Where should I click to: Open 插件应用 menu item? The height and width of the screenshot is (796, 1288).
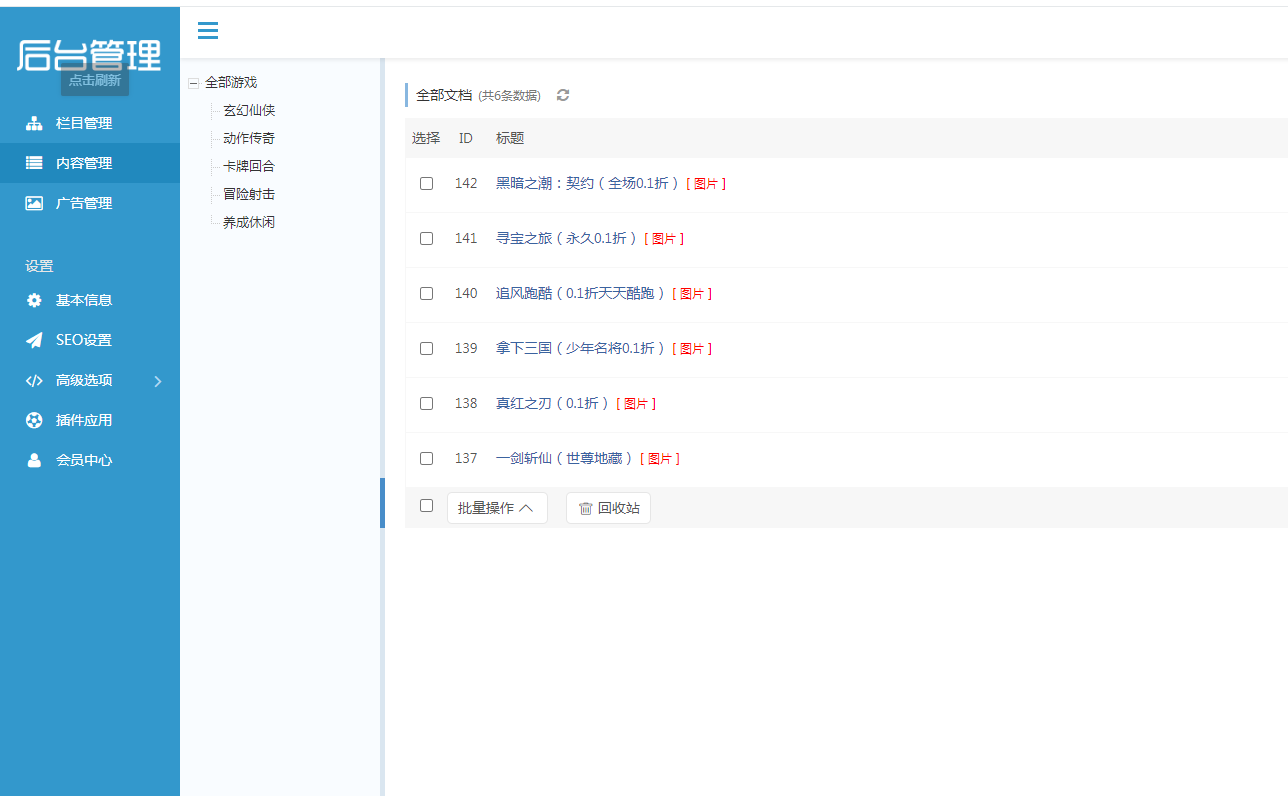[x=90, y=420]
